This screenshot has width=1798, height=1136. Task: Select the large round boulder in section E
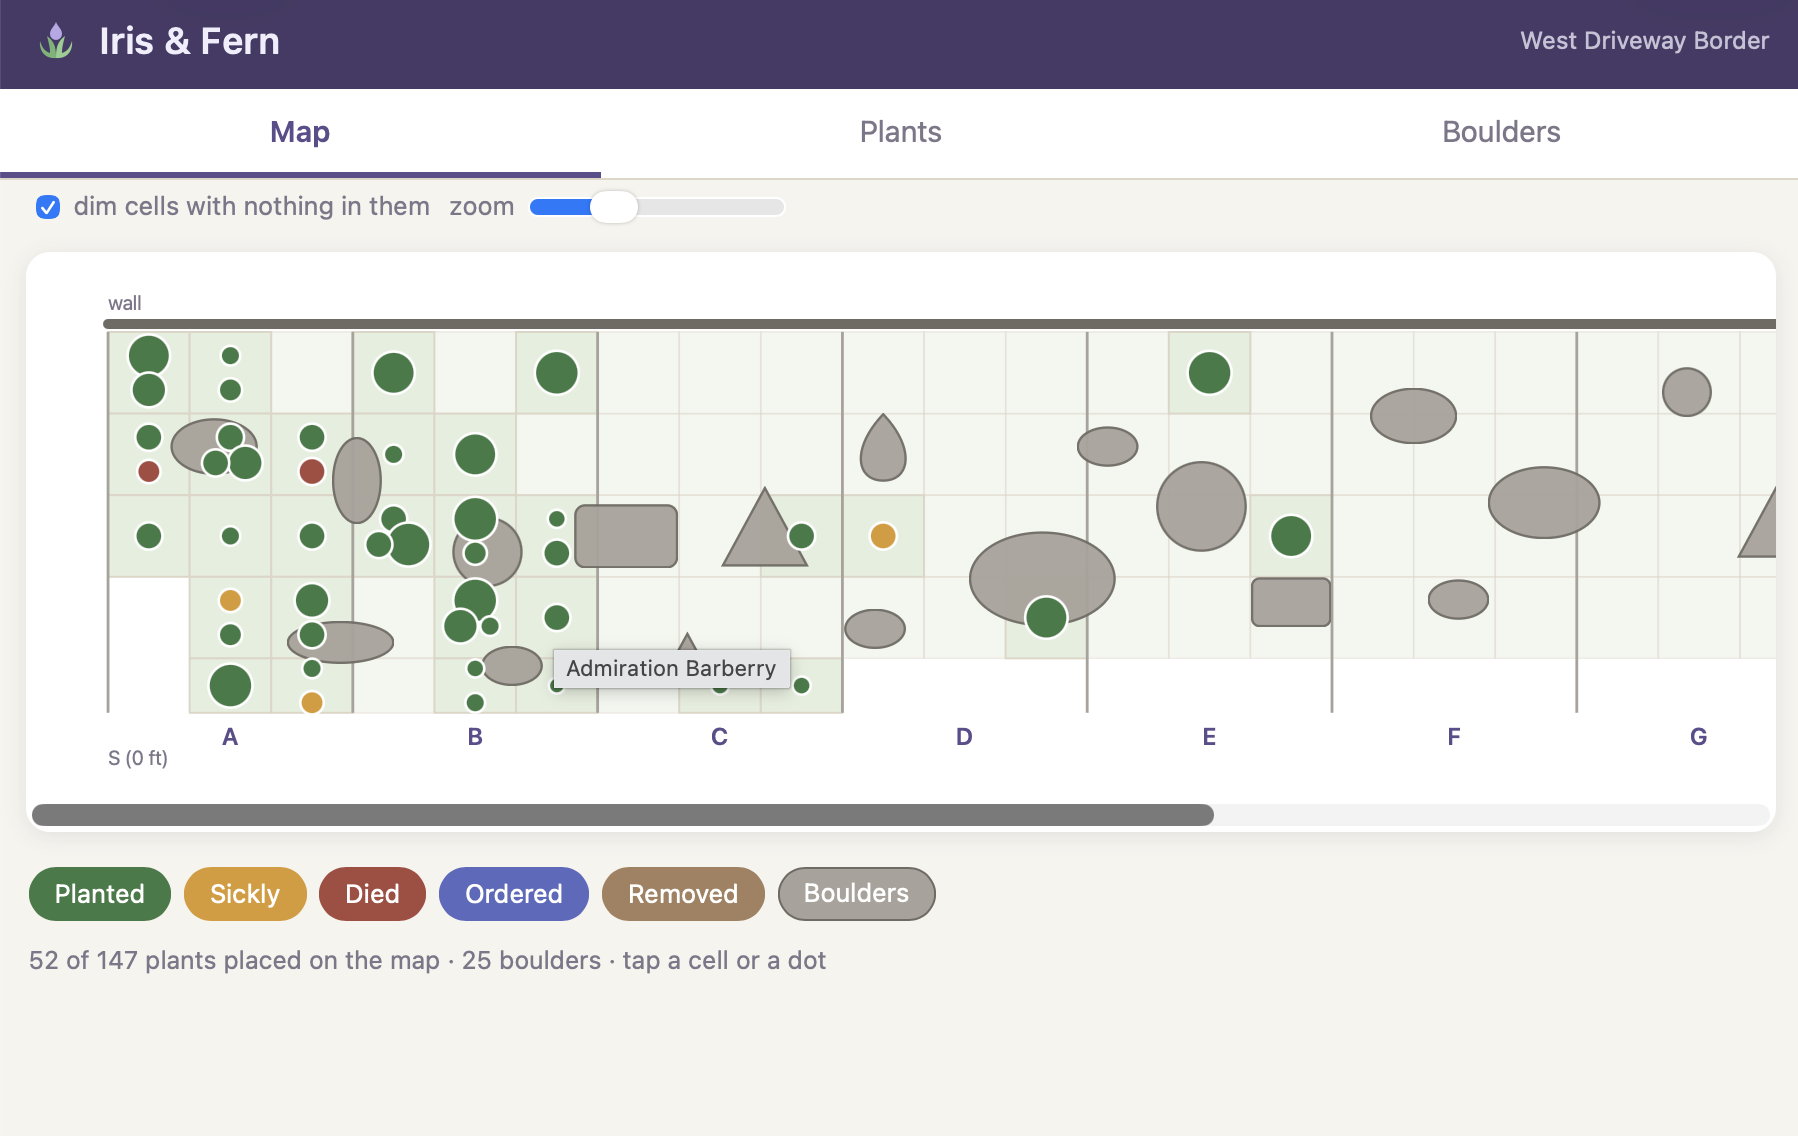click(1201, 506)
